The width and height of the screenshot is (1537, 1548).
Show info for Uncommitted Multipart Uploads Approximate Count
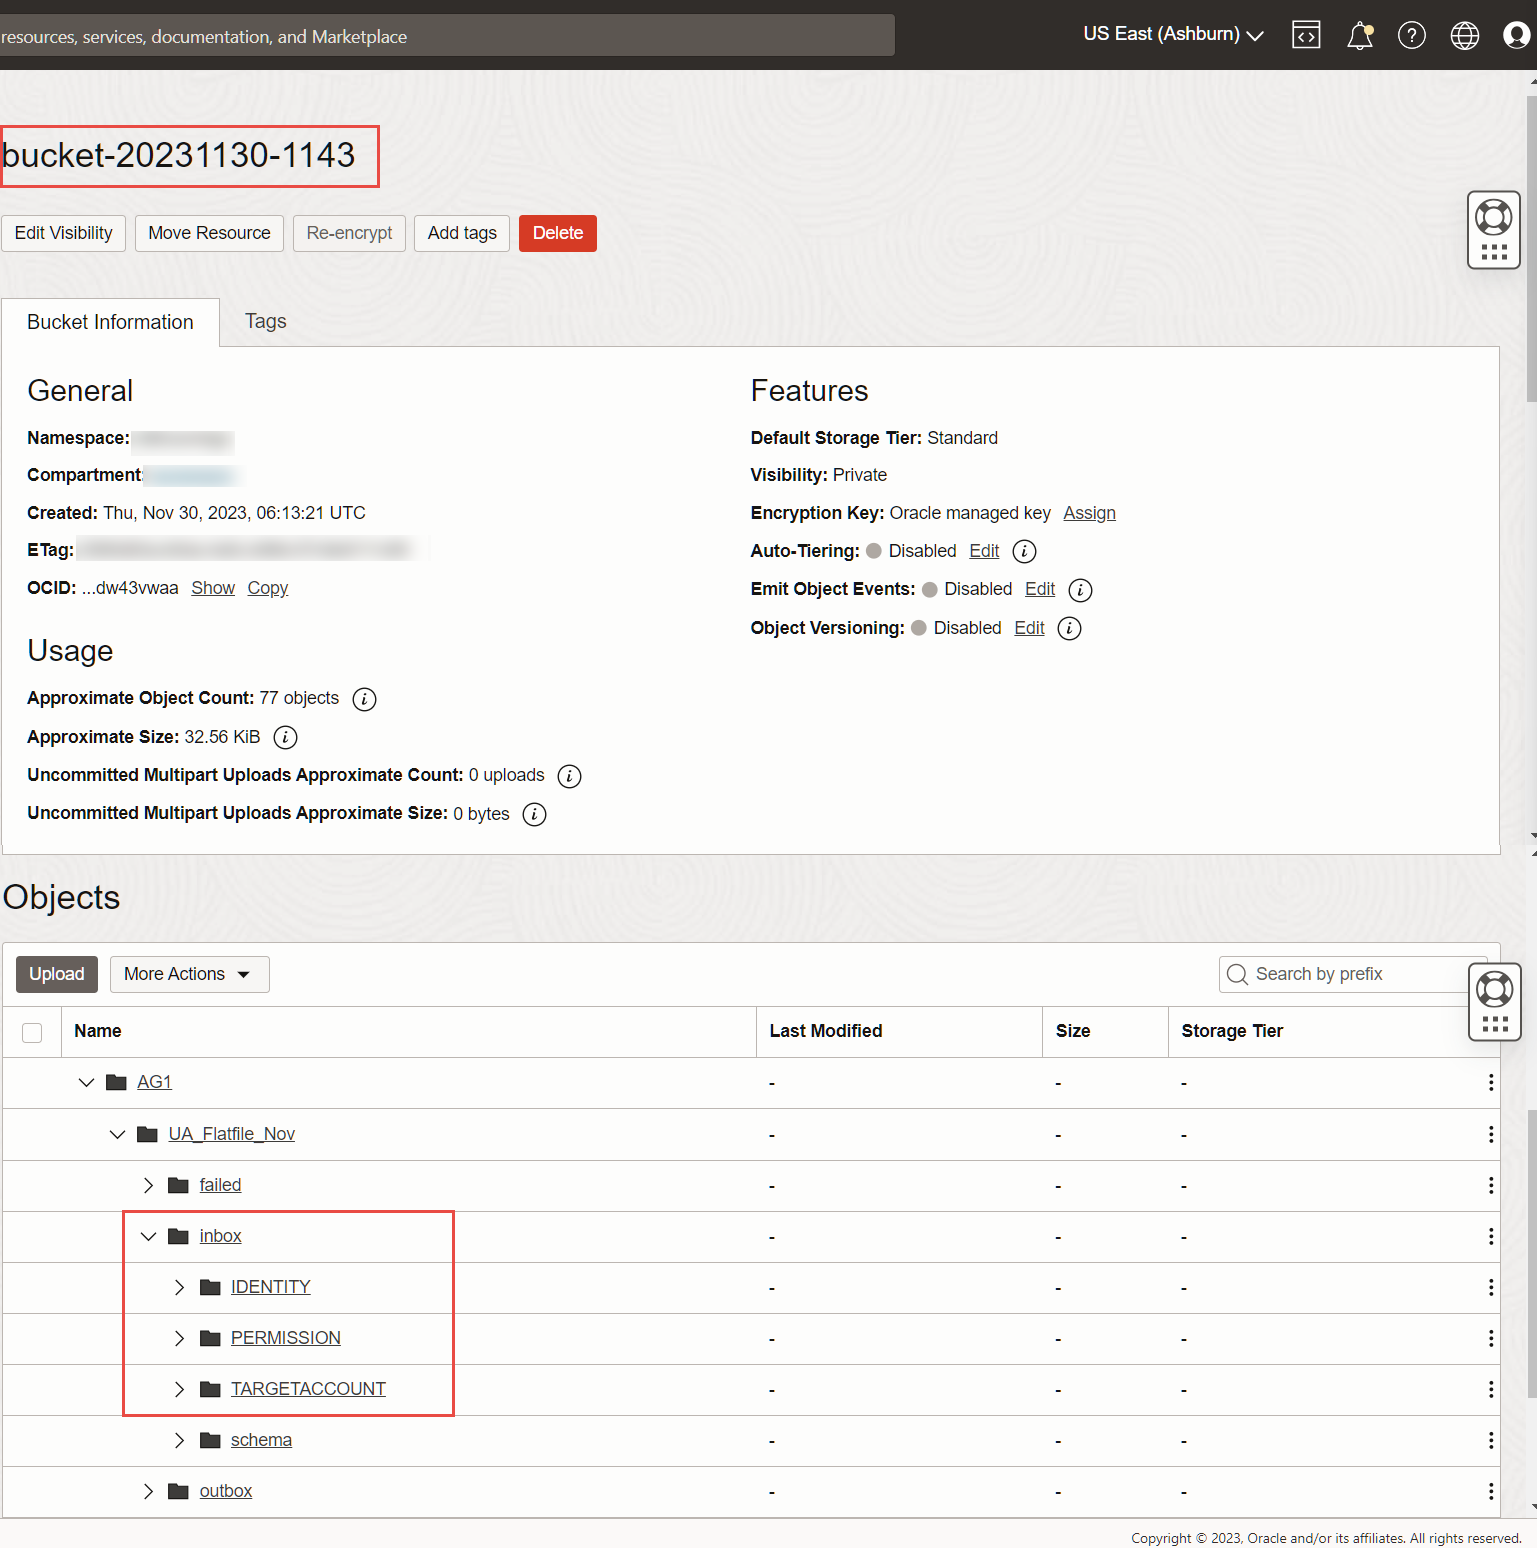click(x=570, y=776)
